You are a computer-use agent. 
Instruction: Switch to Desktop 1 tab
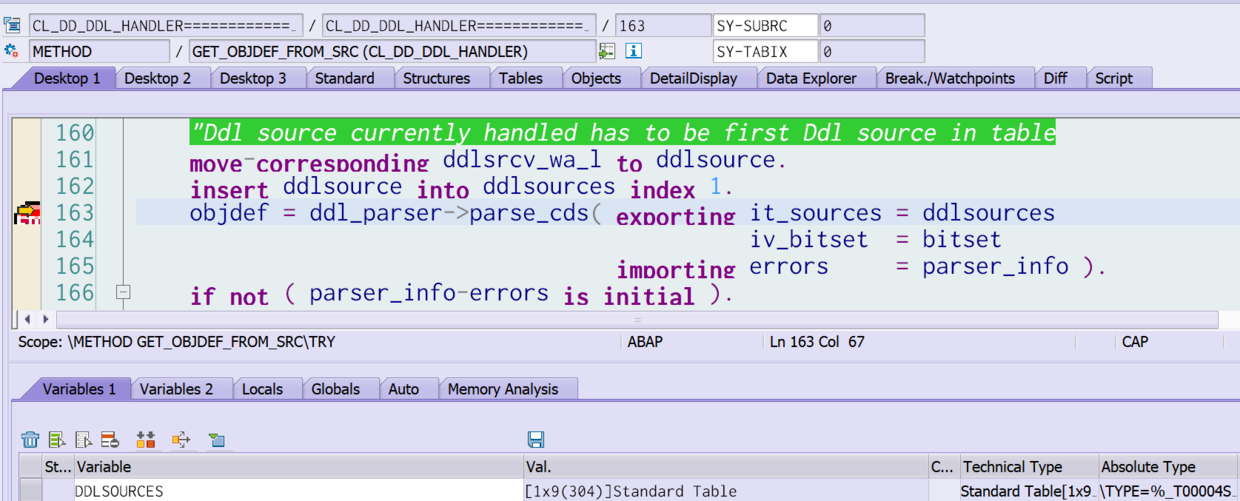coord(67,78)
